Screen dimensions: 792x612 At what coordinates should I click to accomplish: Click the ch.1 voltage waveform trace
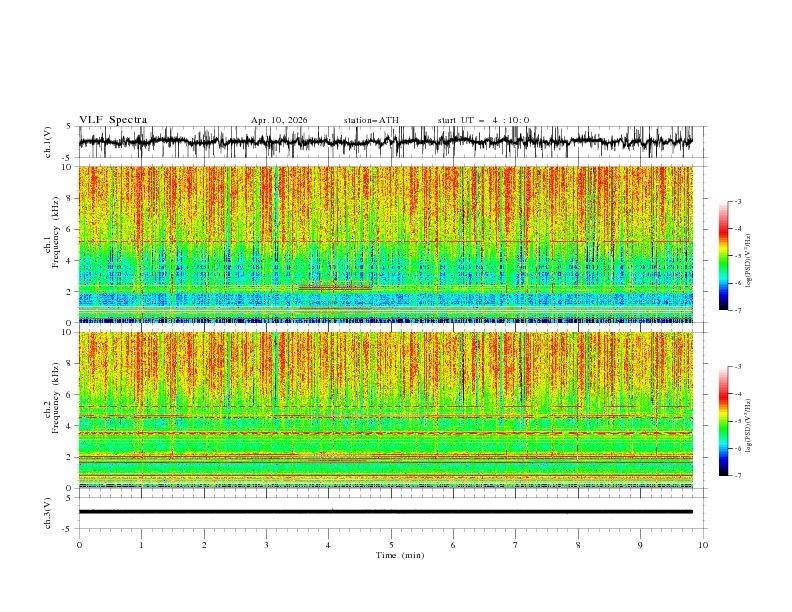pyautogui.click(x=386, y=142)
